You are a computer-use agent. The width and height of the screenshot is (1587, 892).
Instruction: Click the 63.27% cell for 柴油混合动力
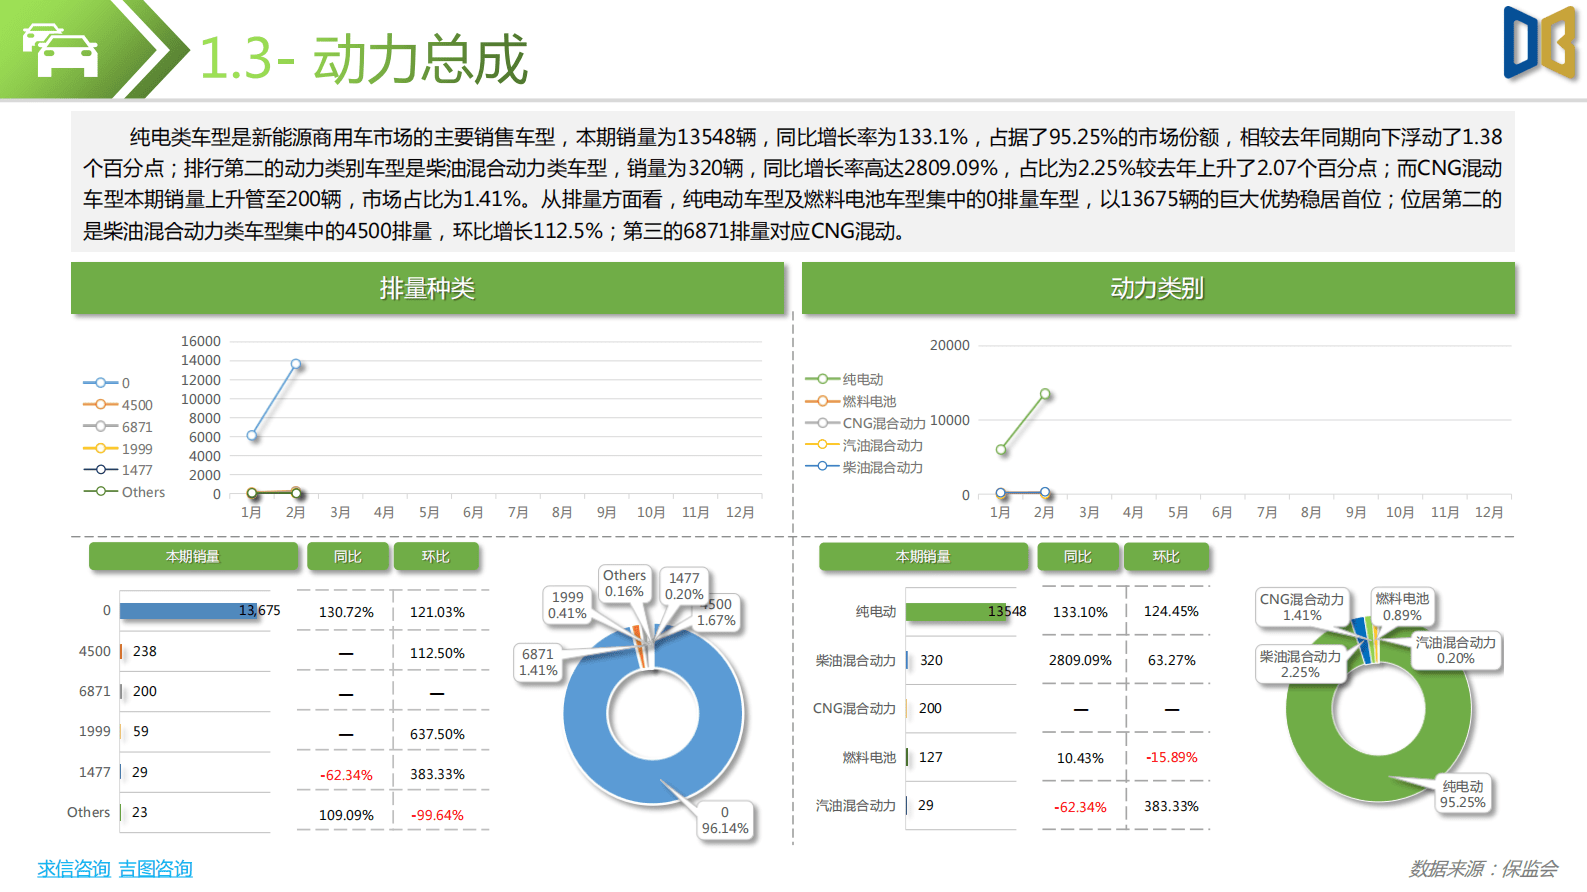(x=1171, y=660)
